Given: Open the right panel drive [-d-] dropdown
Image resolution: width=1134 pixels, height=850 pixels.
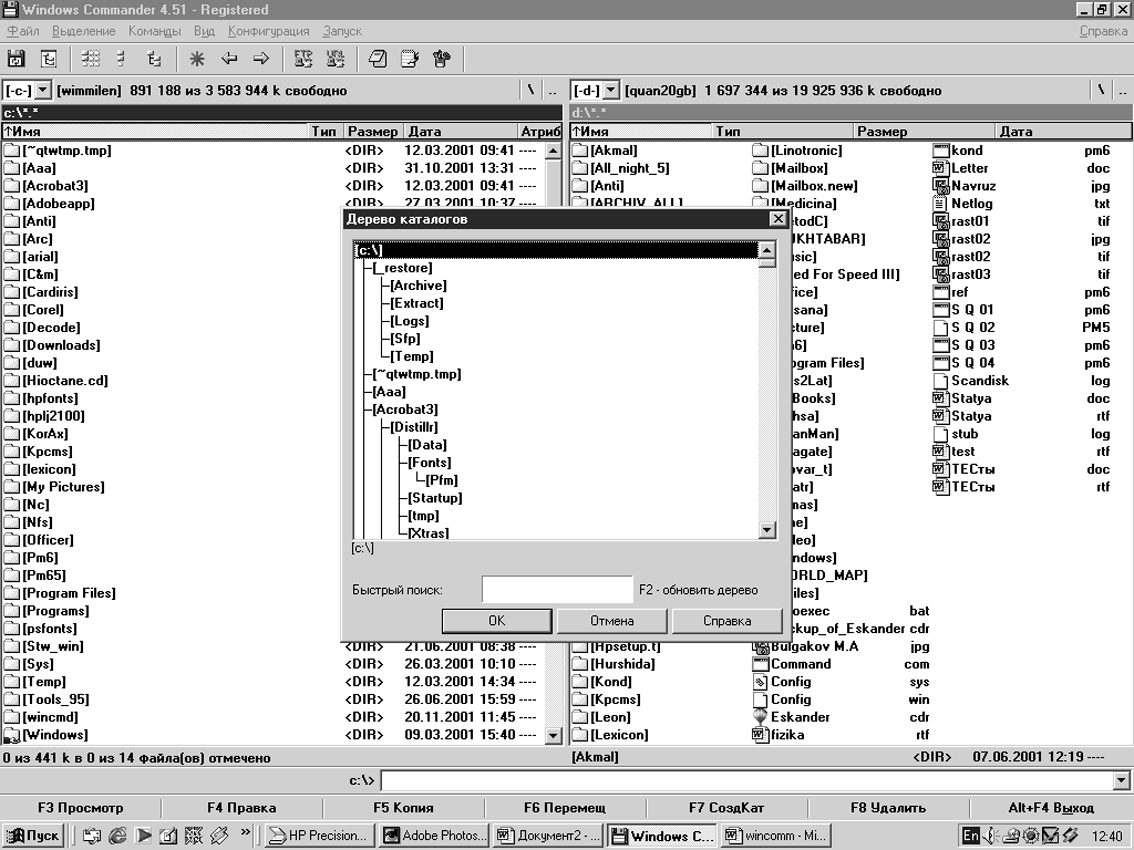Looking at the screenshot, I should point(611,90).
